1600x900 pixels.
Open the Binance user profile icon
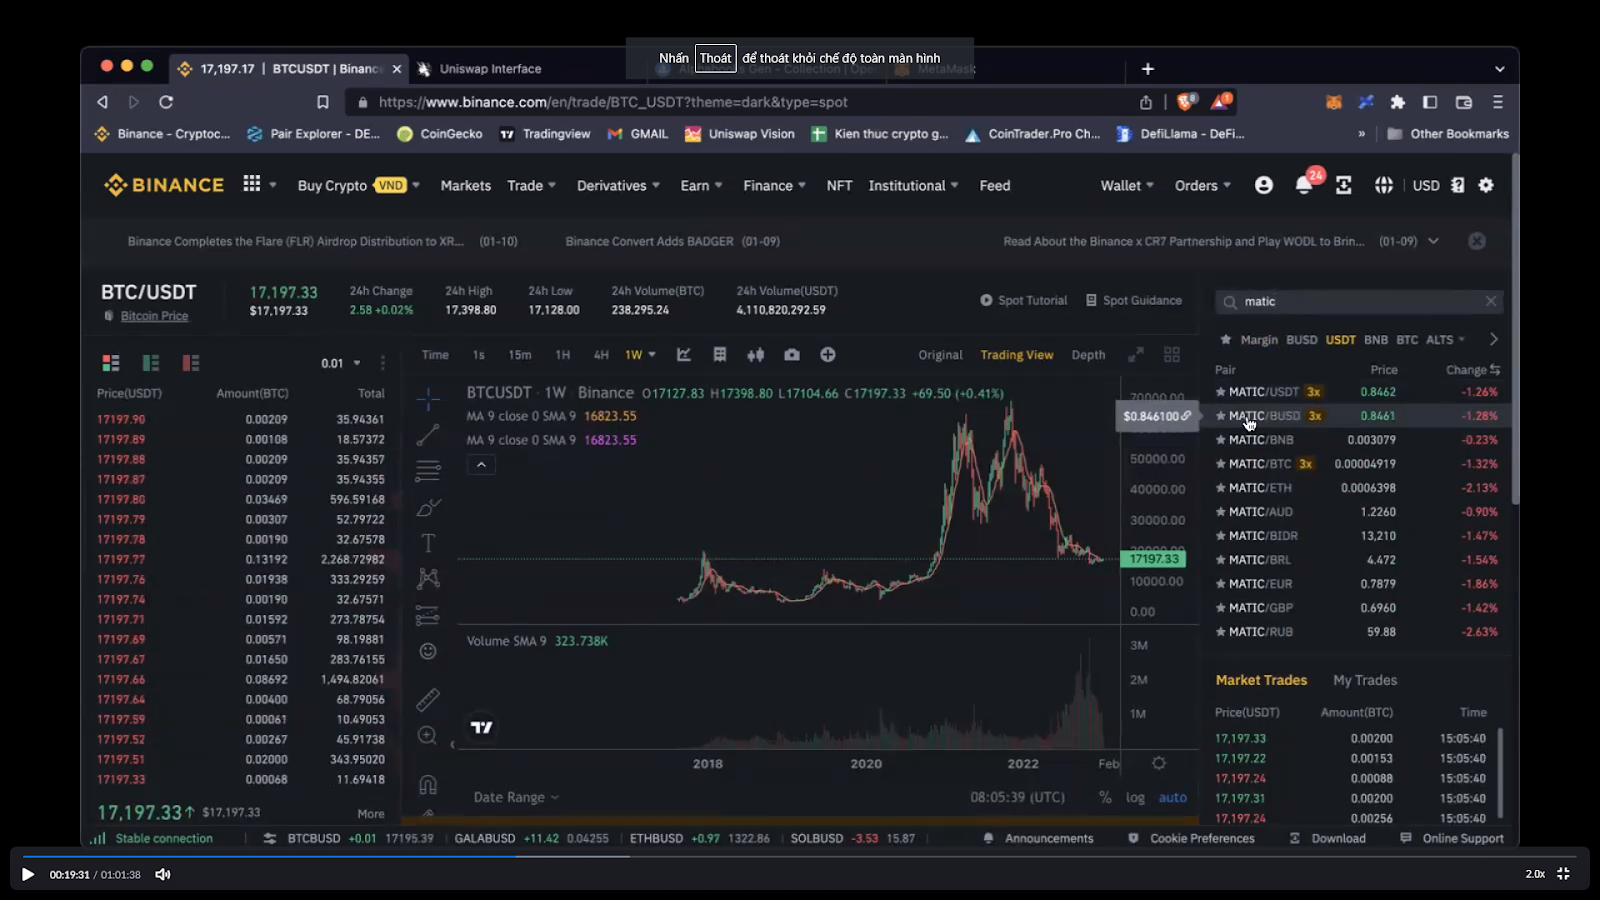[1264, 185]
